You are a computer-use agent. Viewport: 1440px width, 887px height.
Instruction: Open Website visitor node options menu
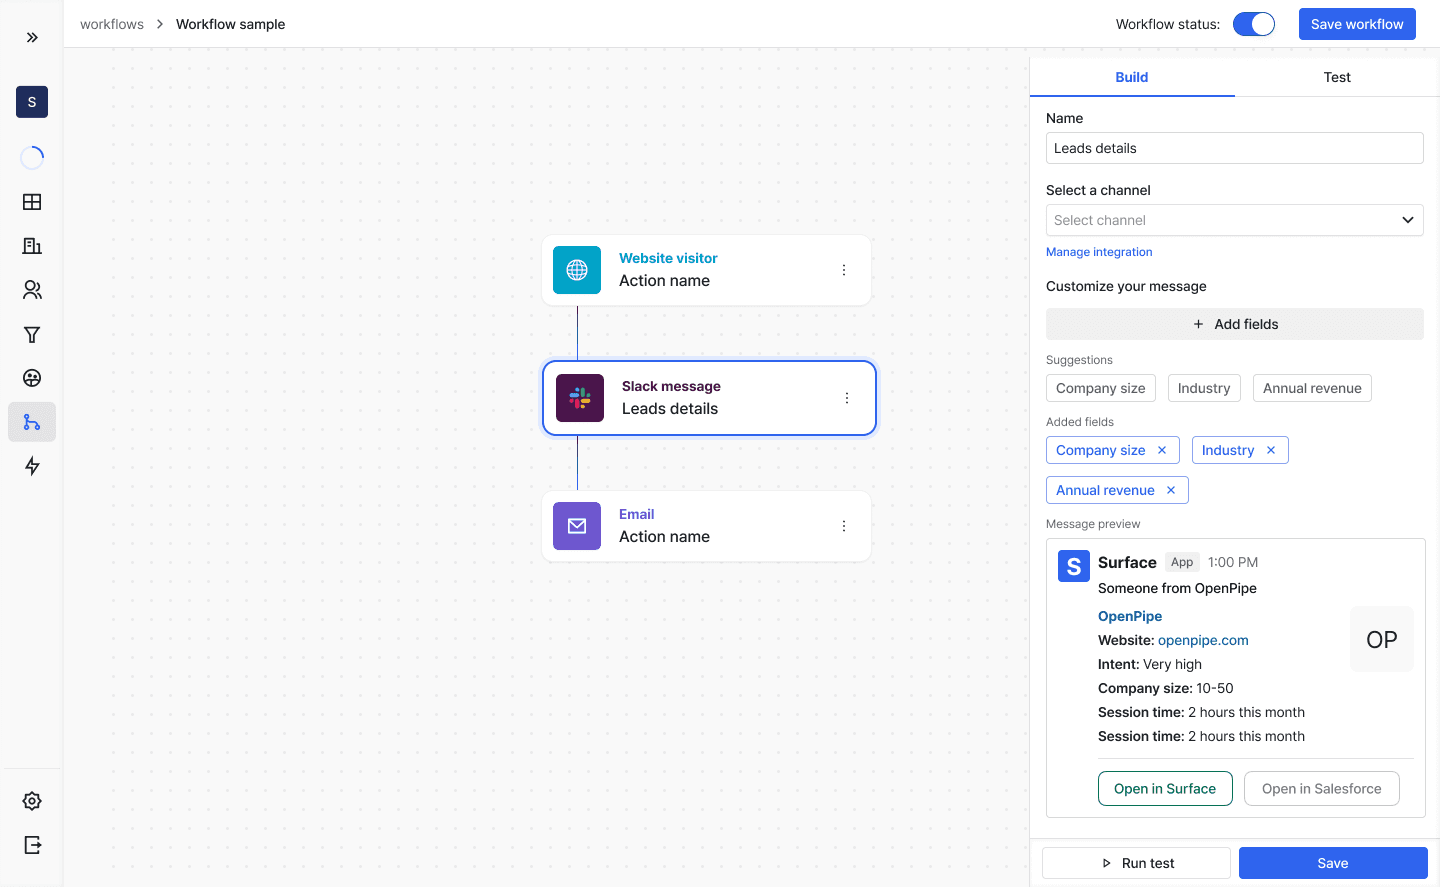point(844,270)
